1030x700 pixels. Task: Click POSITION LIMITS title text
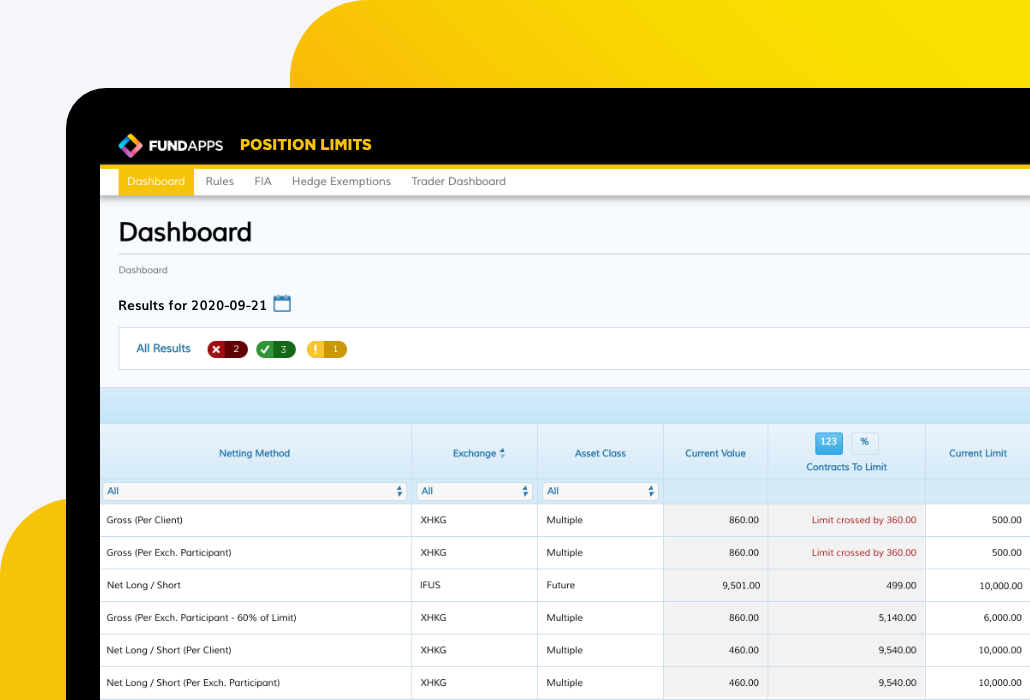pos(305,144)
